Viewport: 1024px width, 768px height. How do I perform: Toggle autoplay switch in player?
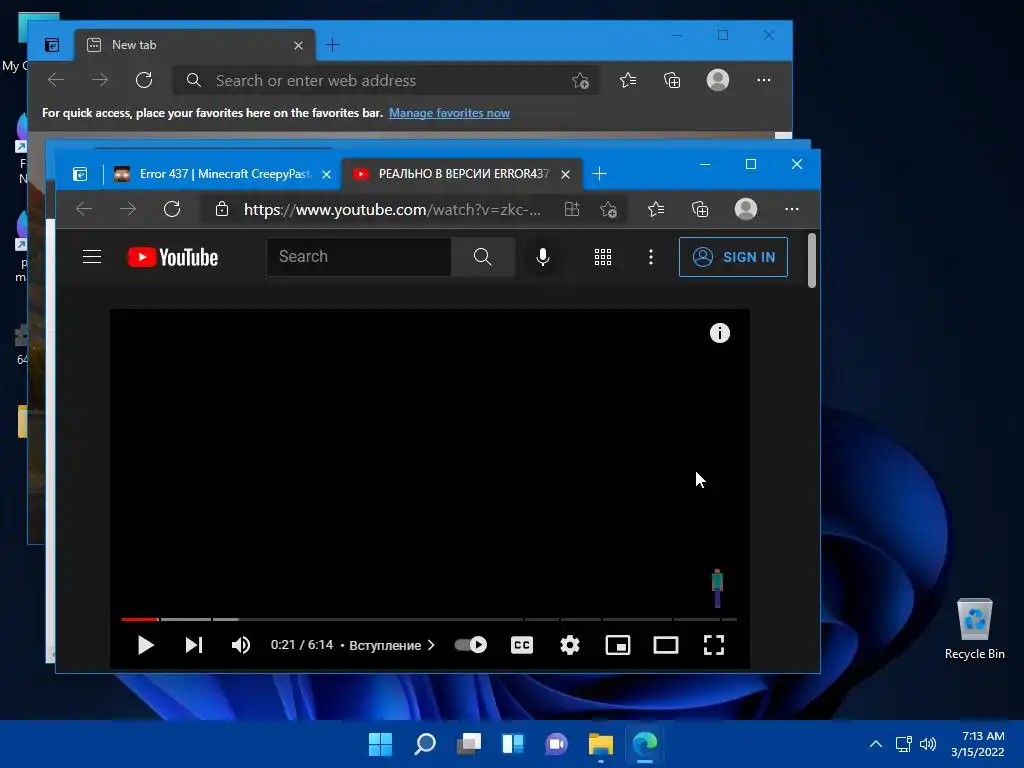(471, 645)
